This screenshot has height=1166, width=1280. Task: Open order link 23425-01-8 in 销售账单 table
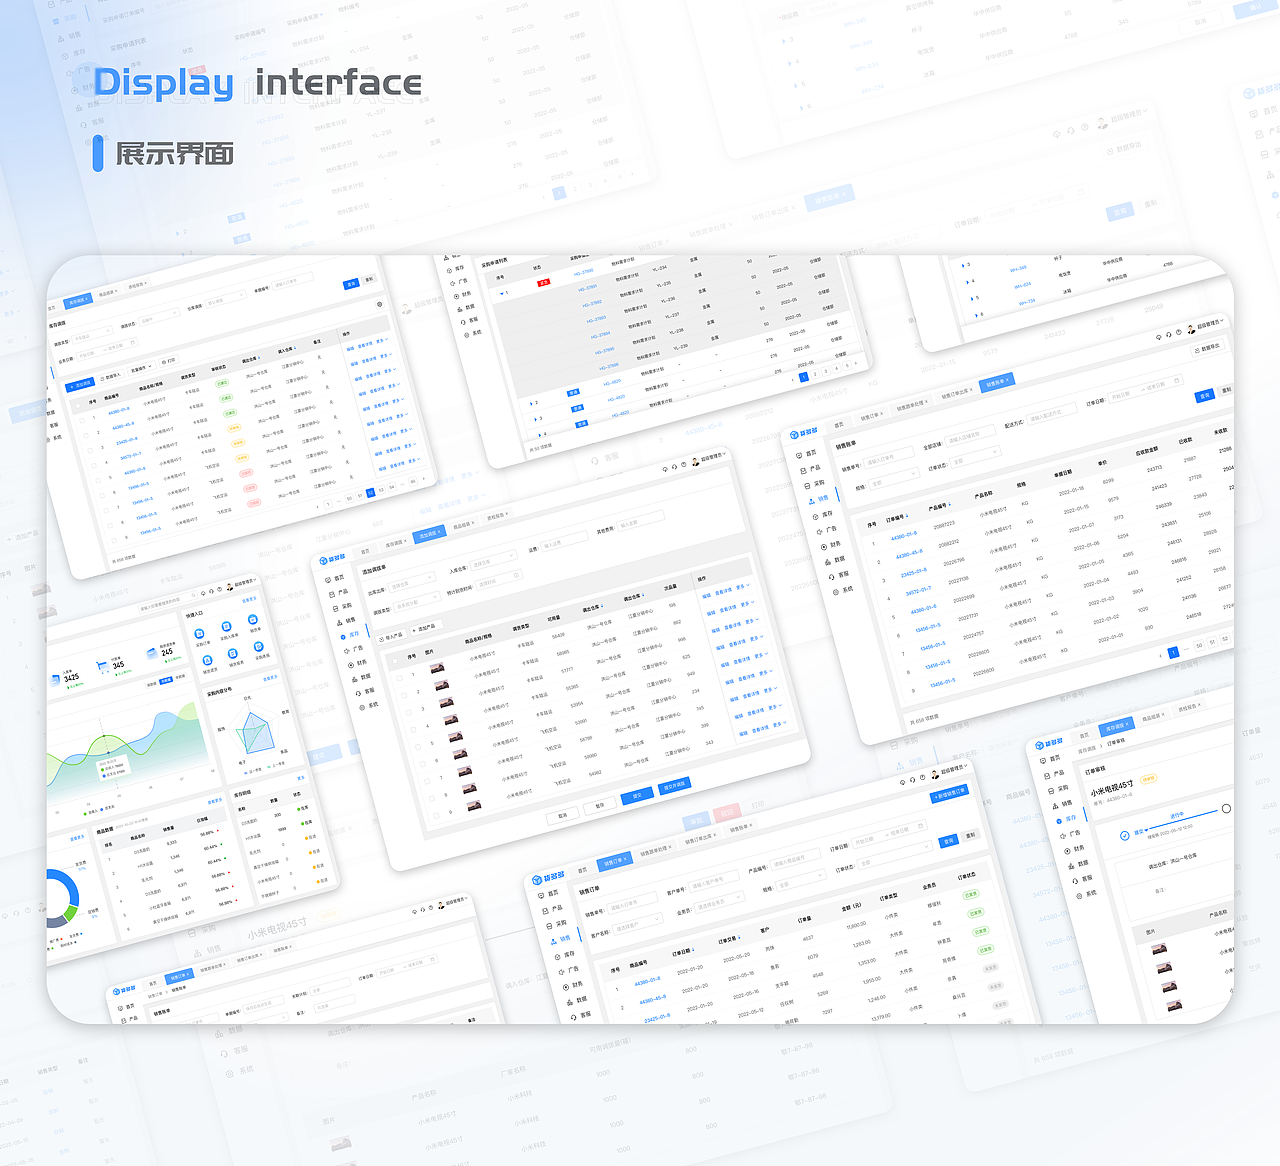pos(914,572)
